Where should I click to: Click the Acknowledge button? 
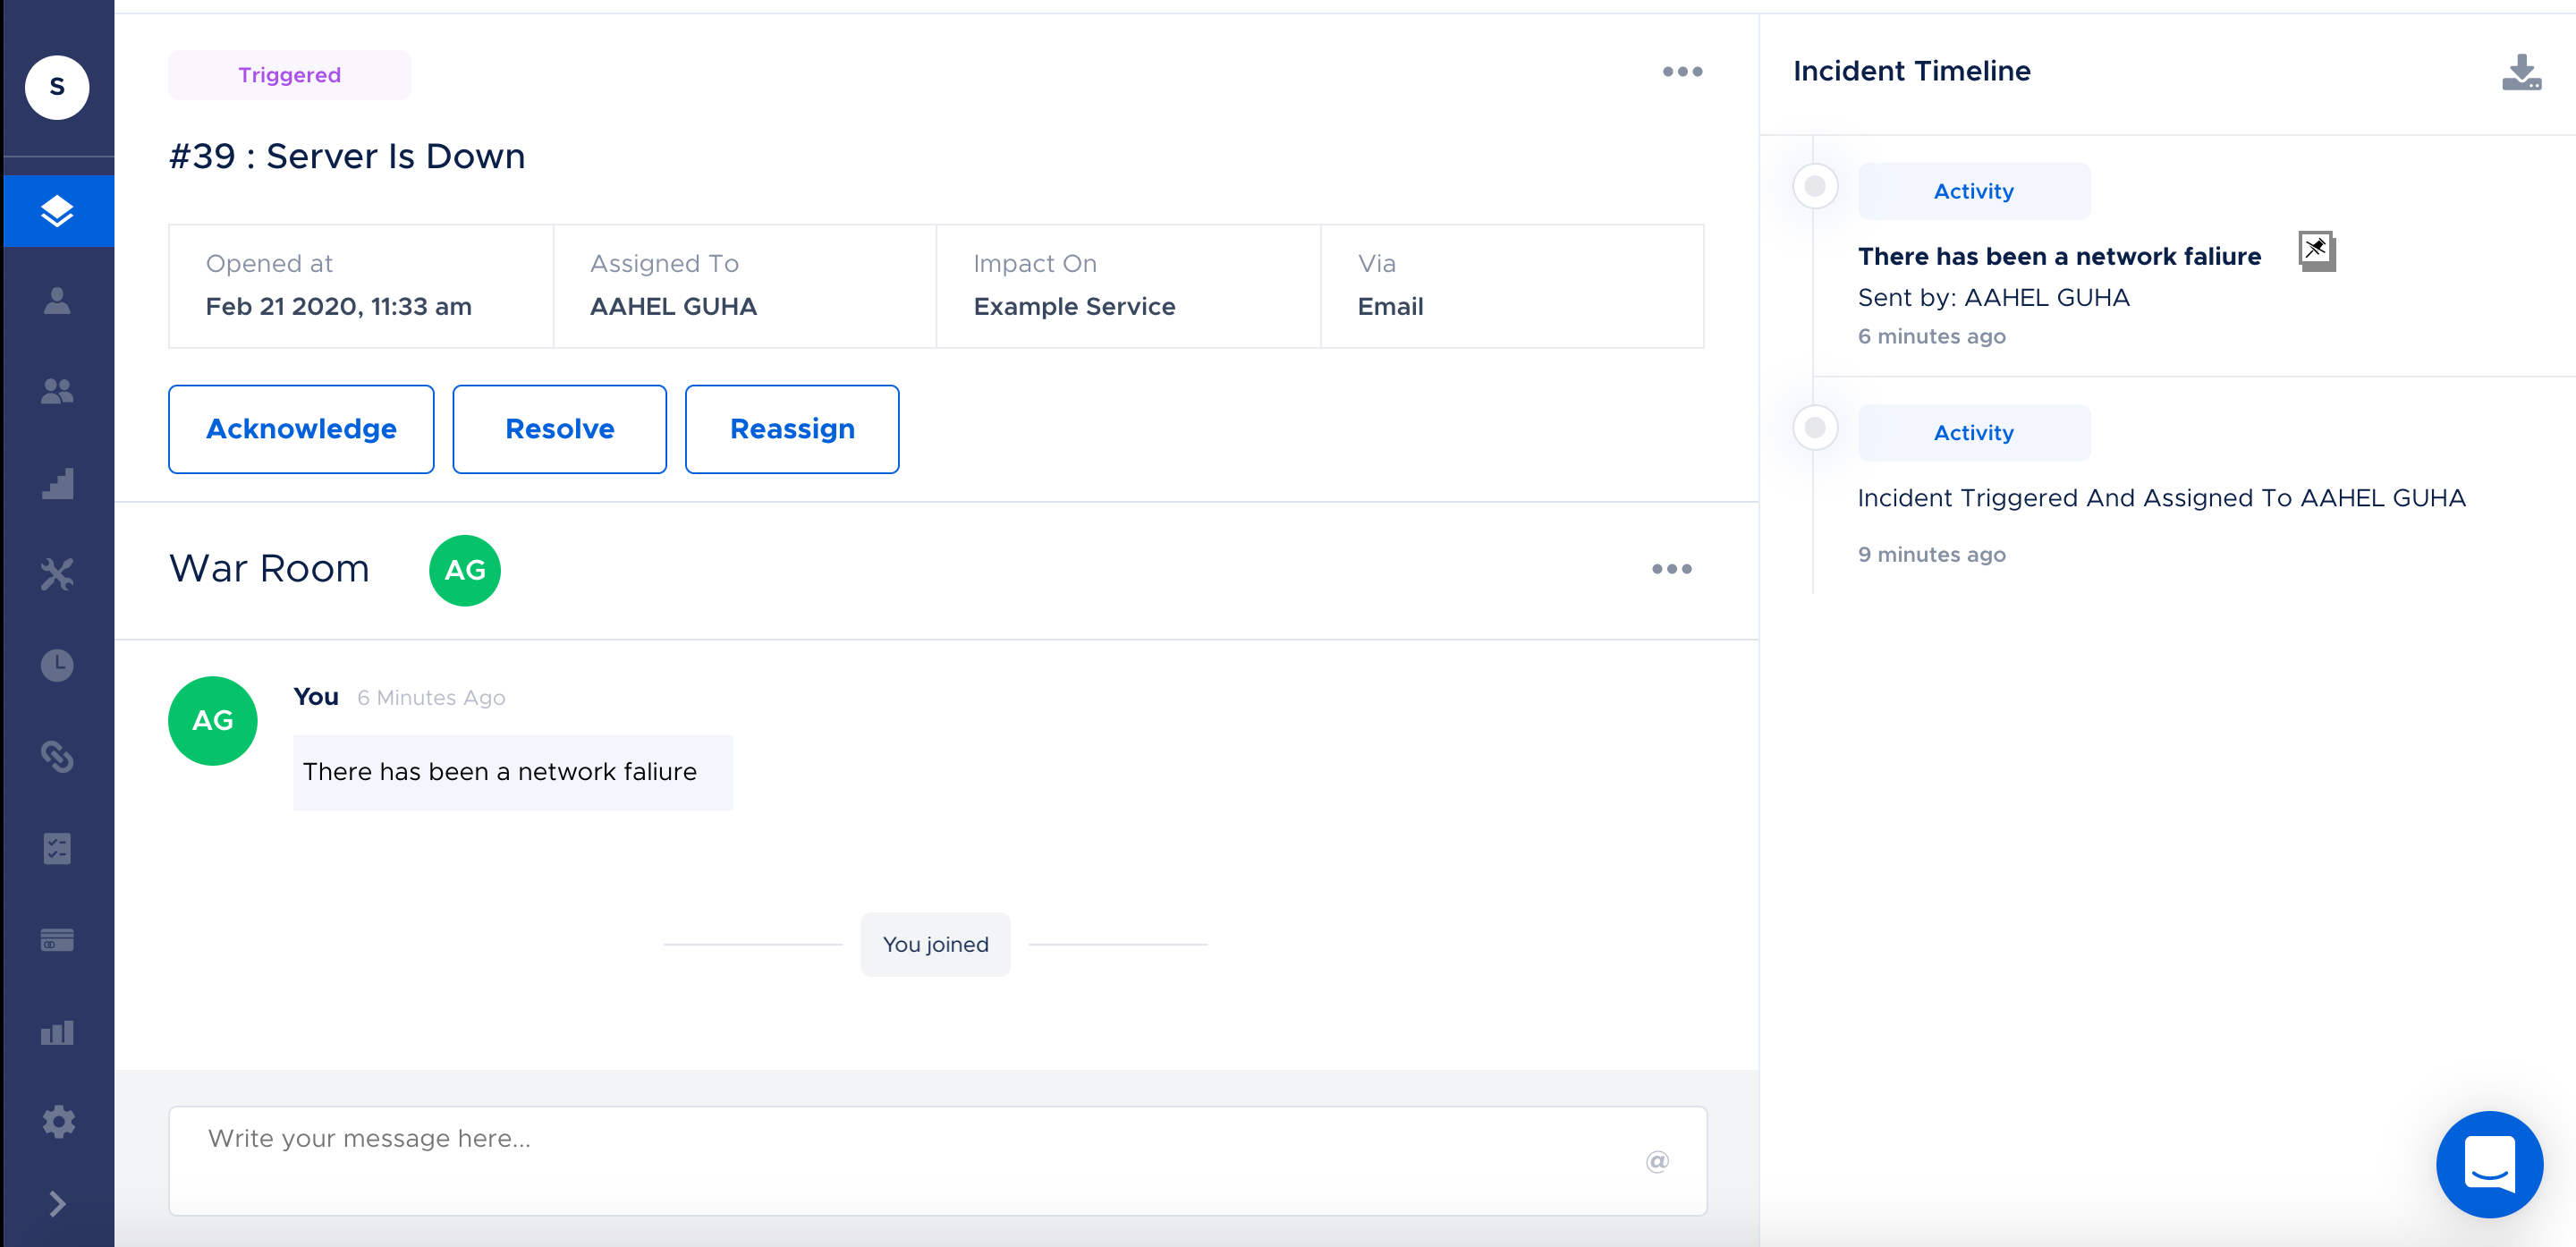point(301,429)
